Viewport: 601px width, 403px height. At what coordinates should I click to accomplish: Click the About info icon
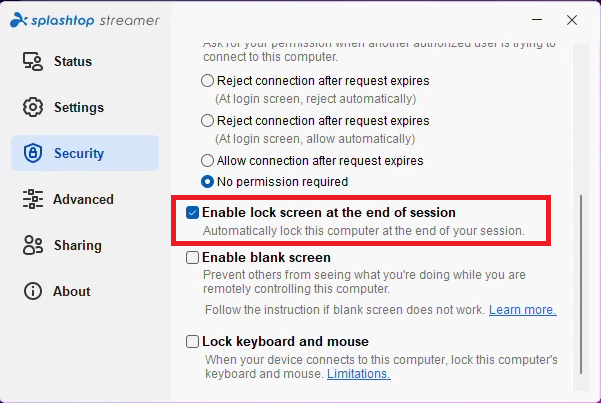32,292
